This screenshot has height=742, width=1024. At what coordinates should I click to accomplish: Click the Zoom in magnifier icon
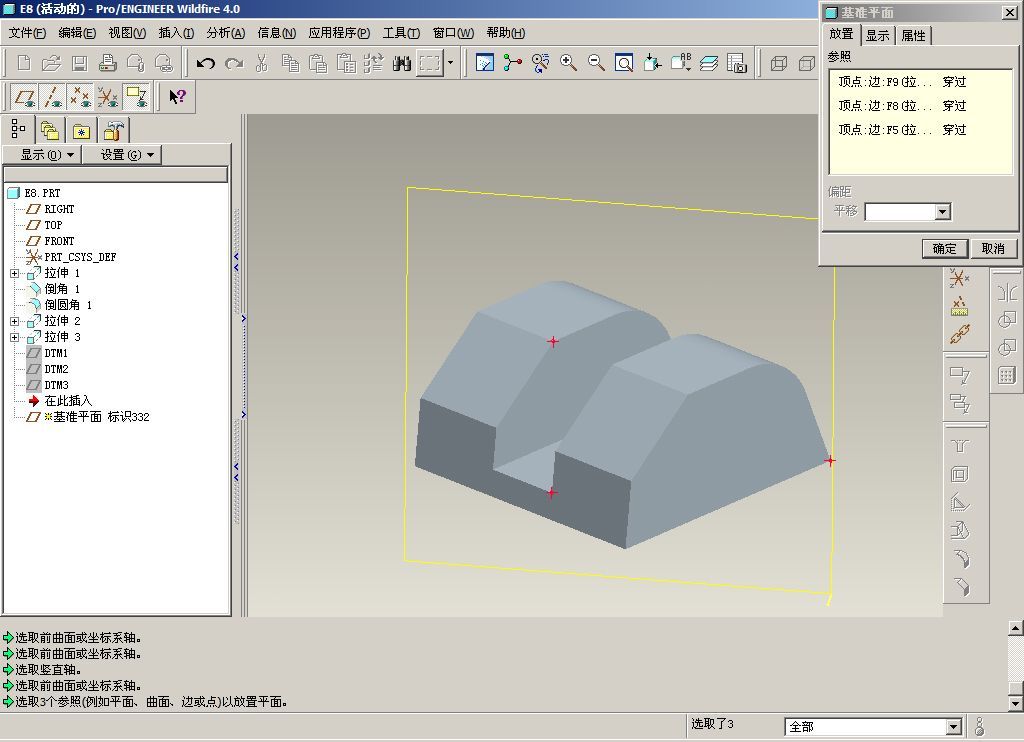[x=568, y=63]
